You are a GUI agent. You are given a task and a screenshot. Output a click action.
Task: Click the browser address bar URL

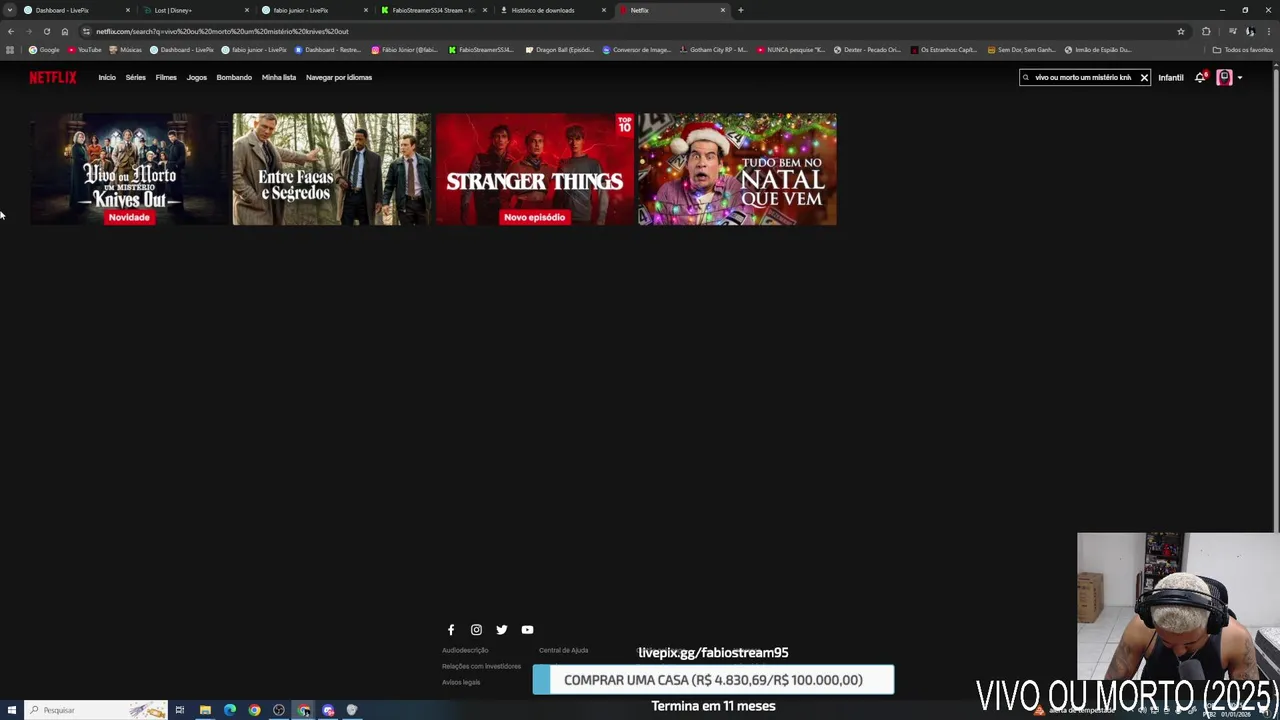pyautogui.click(x=222, y=31)
